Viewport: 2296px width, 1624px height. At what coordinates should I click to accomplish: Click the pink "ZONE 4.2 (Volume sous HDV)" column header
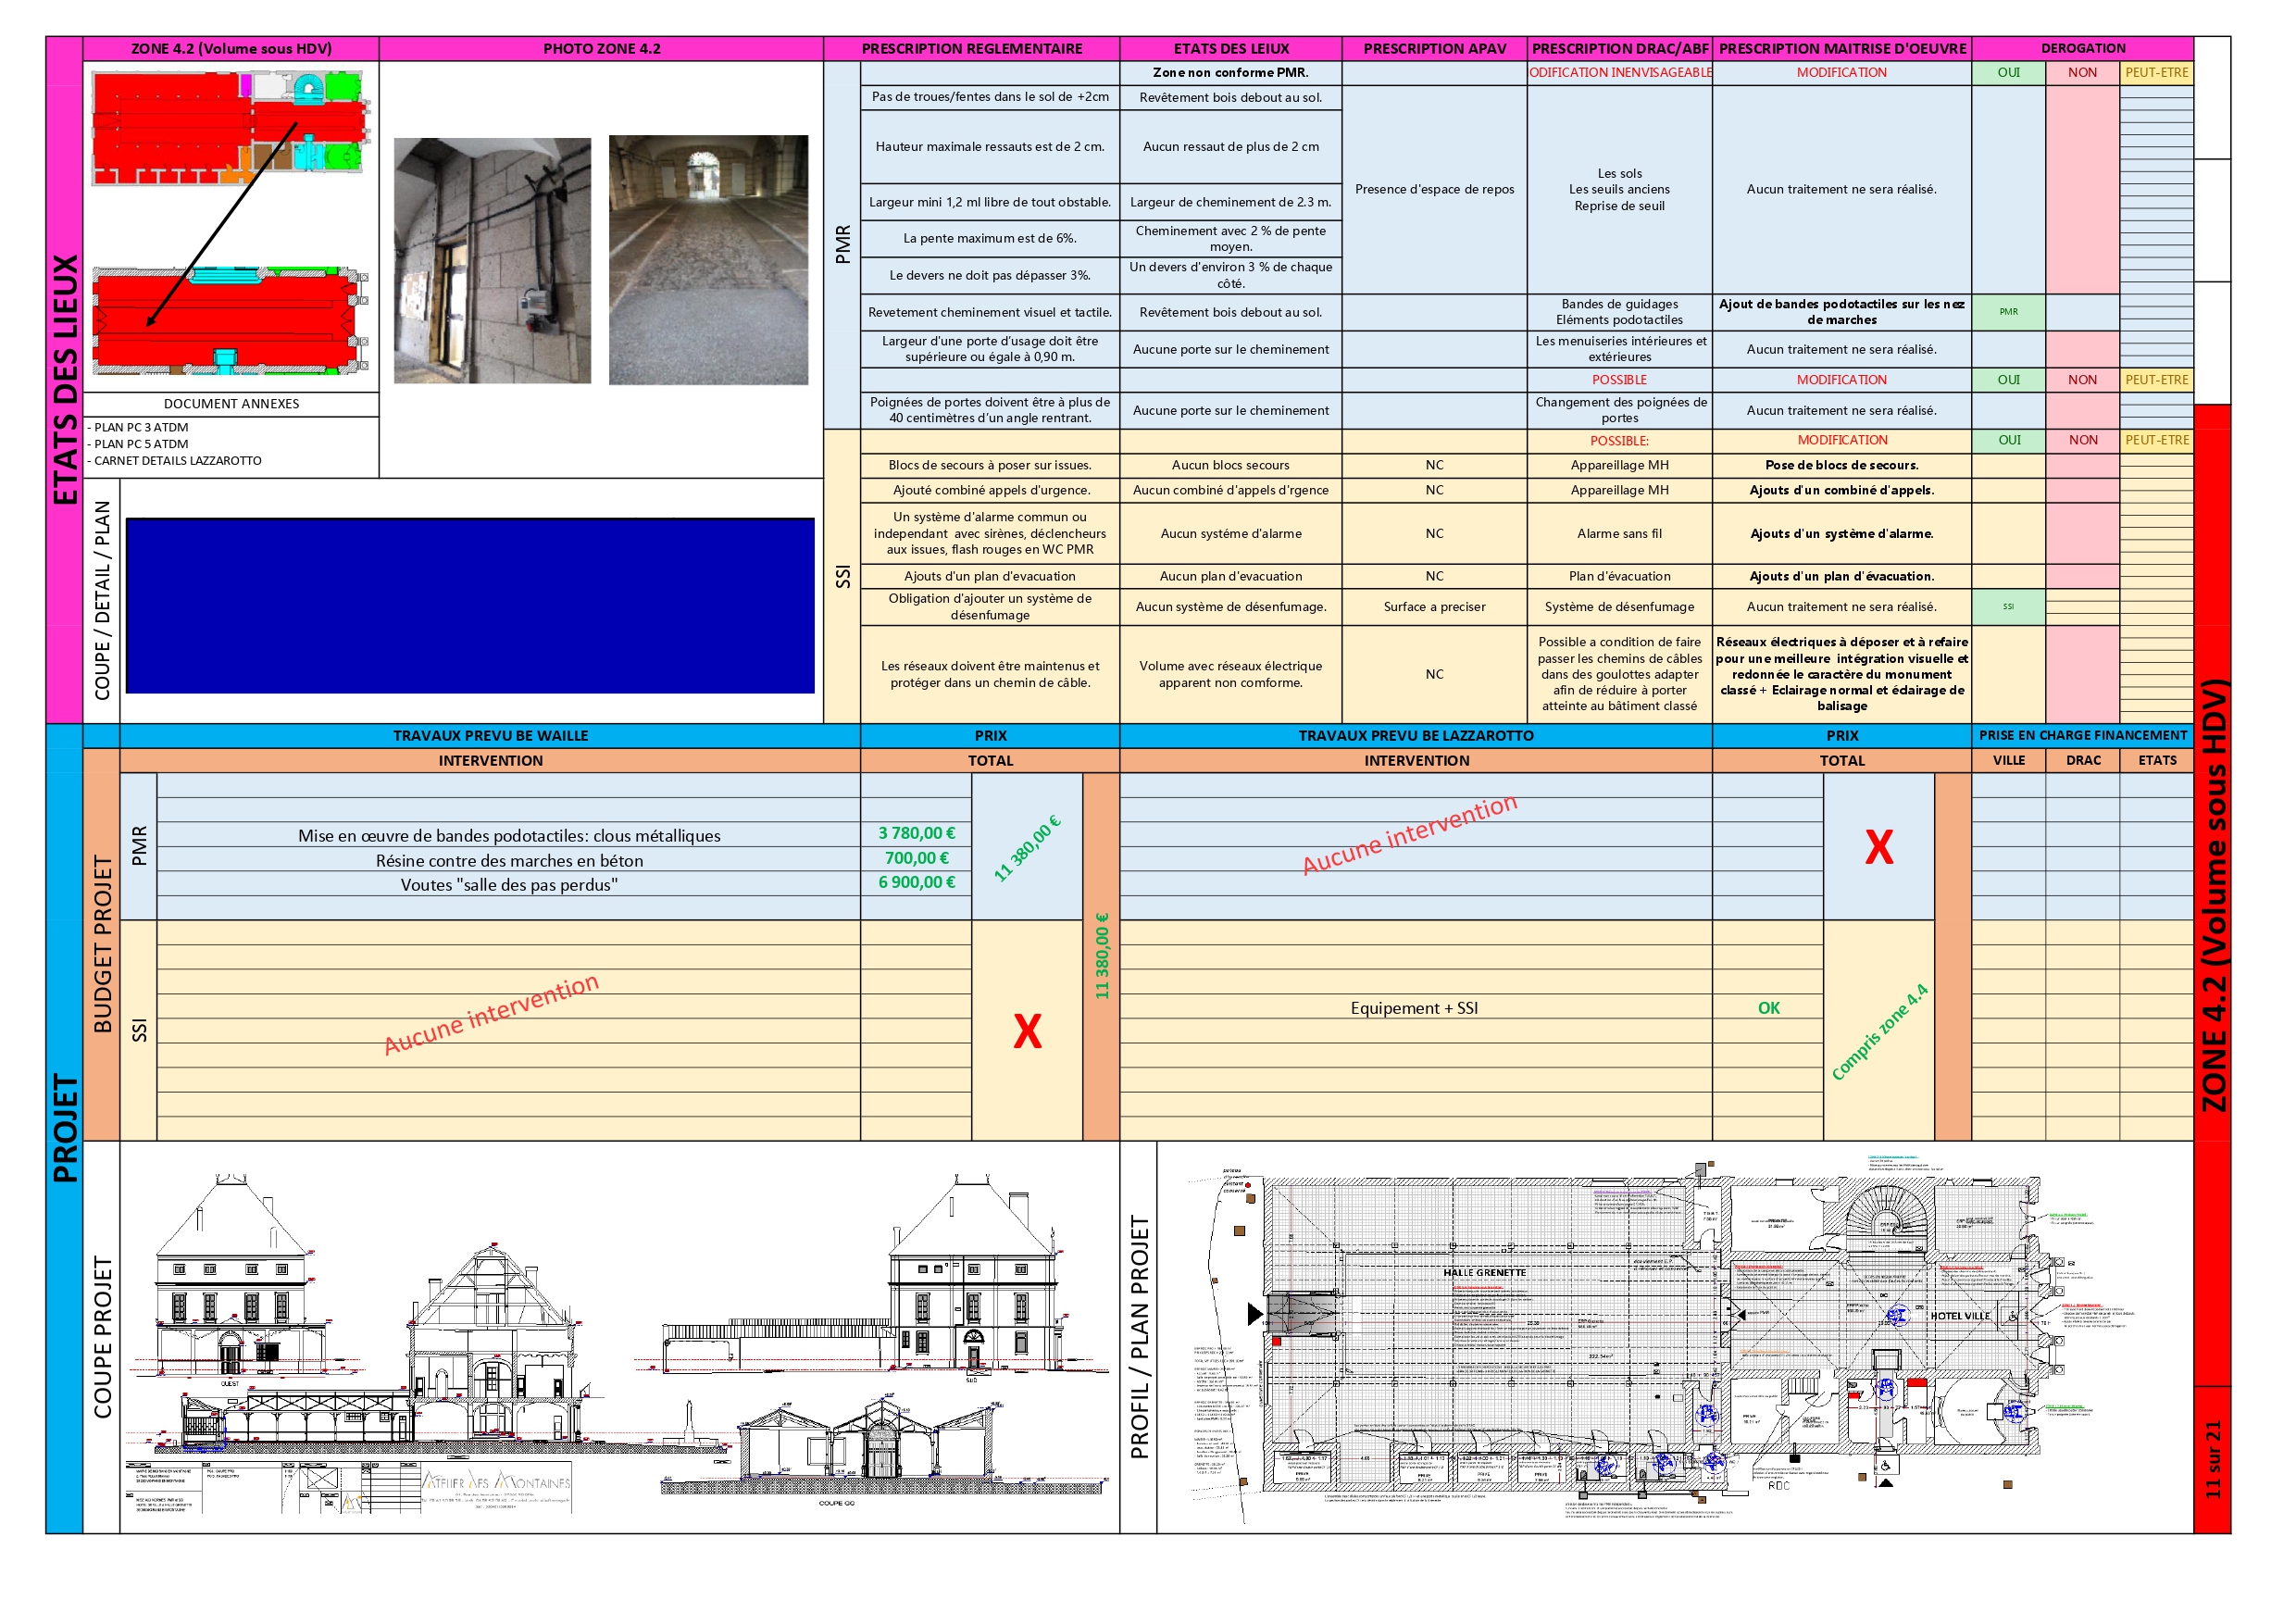[231, 48]
